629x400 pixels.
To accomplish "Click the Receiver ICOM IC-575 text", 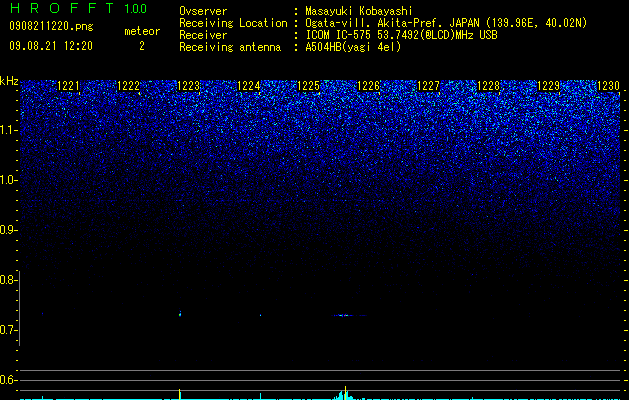I will click(x=338, y=35).
